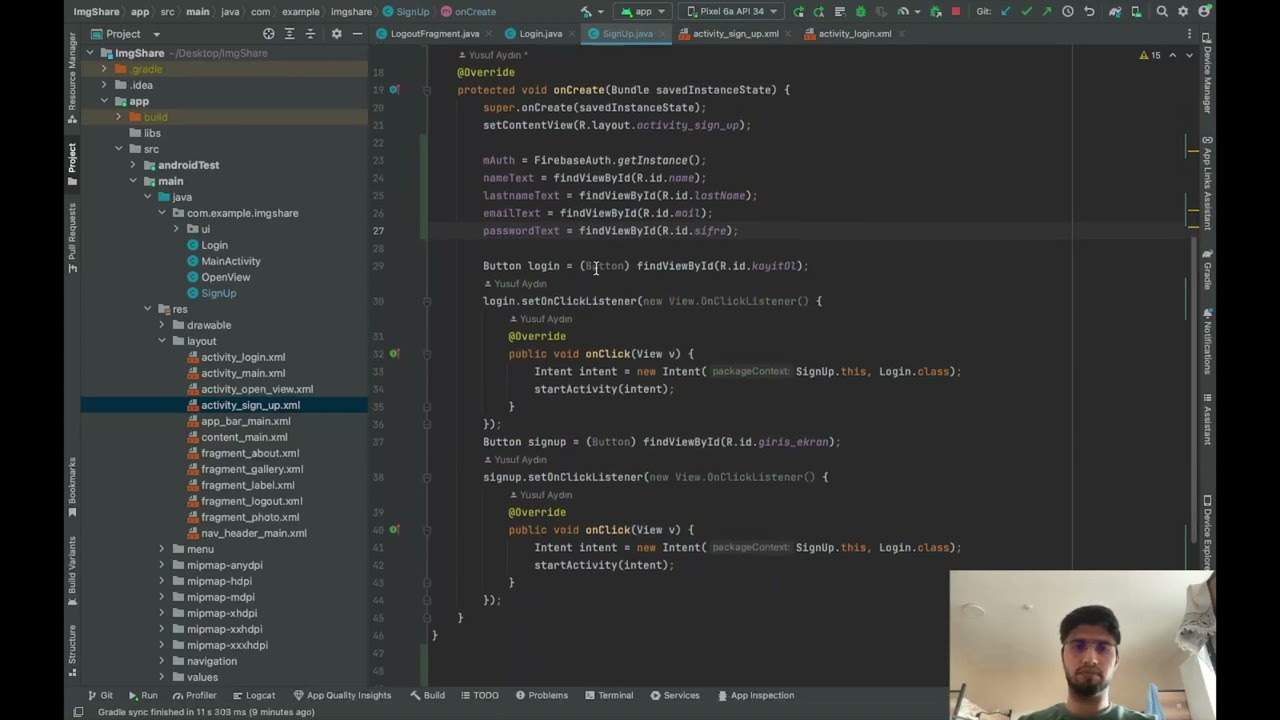This screenshot has width=1280, height=720.
Task: Click Git push arrow icon
Action: click(1047, 12)
